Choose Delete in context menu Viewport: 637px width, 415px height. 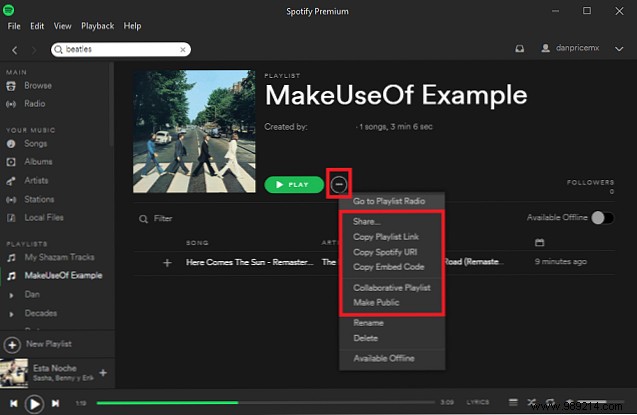(x=392, y=338)
